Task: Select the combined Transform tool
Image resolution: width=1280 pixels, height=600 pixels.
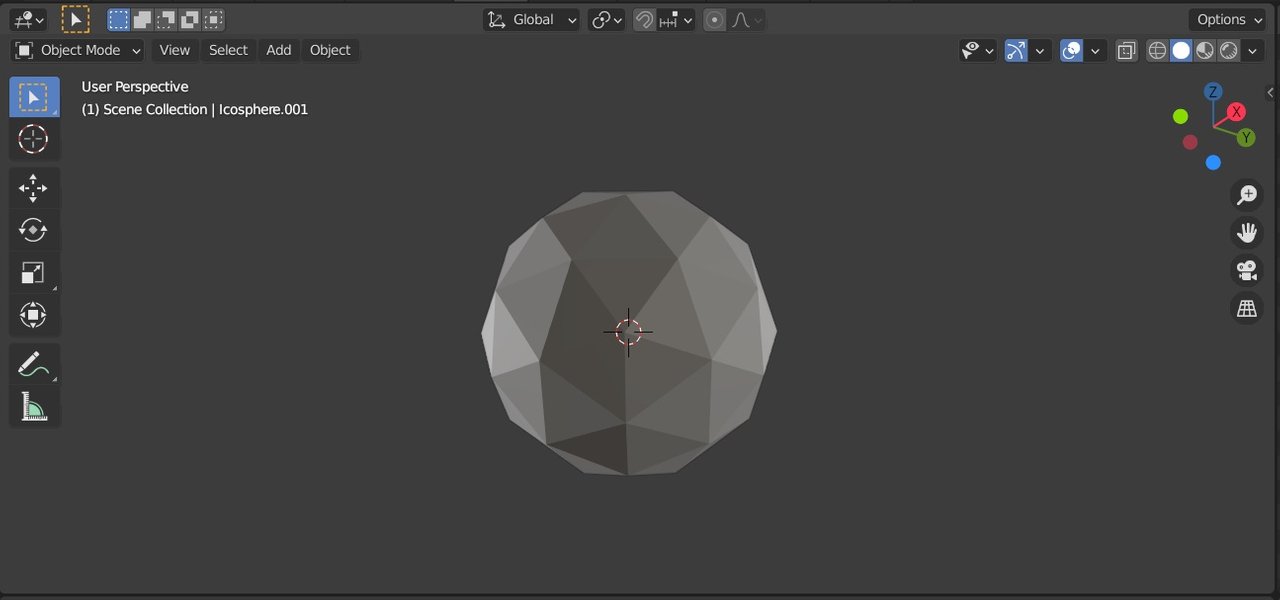Action: tap(34, 315)
